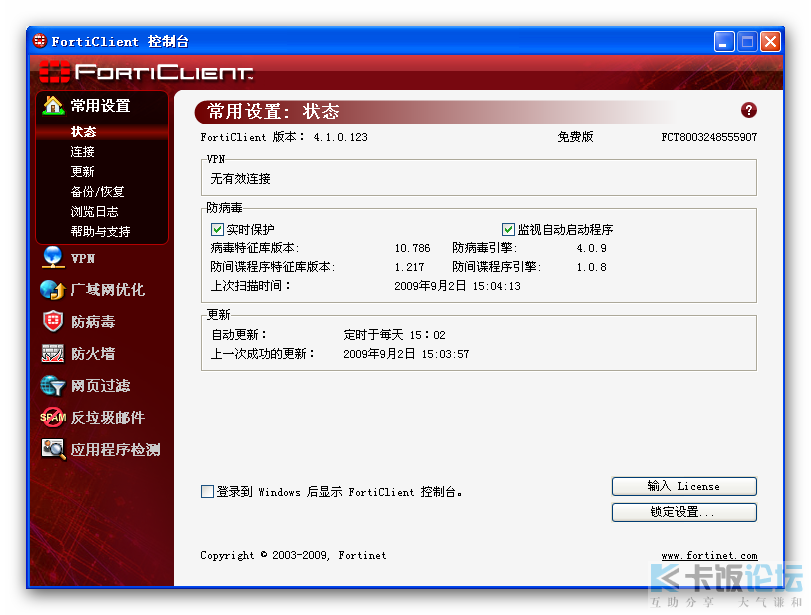The width and height of the screenshot is (811, 615).
Task: Minimize the FortiClient console window
Action: [x=724, y=41]
